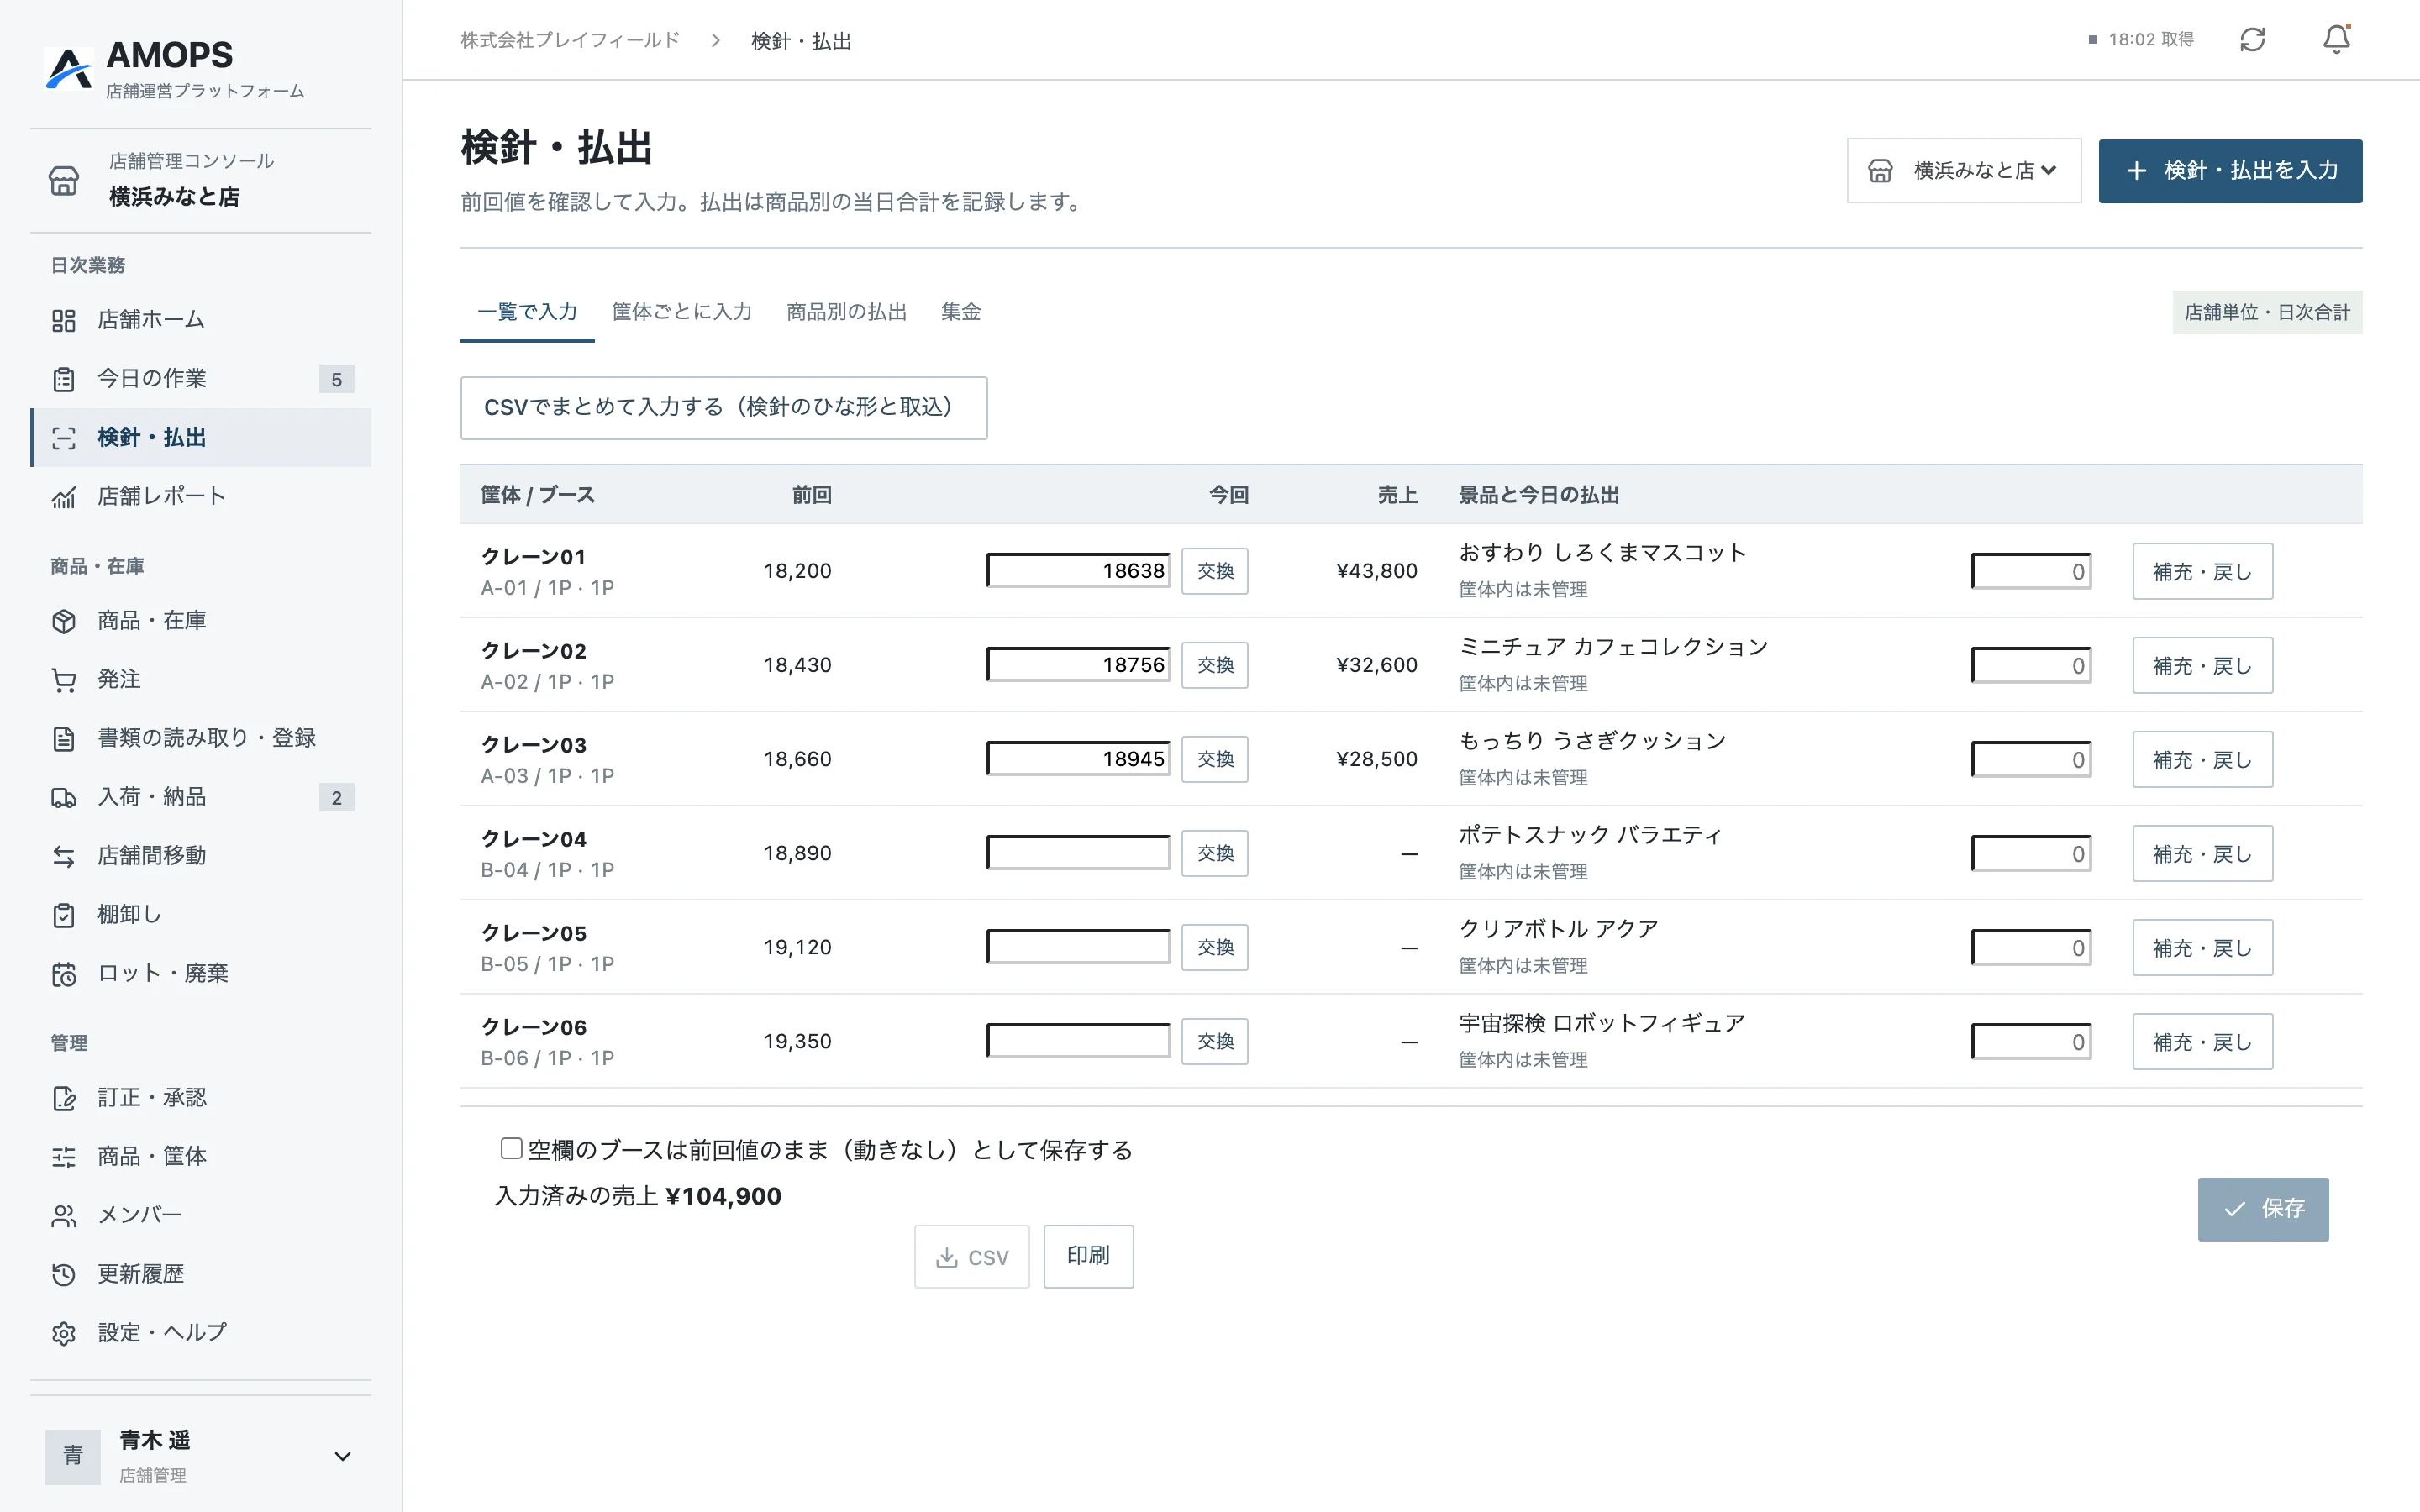Click 交換 for クレーン01

pos(1215,571)
